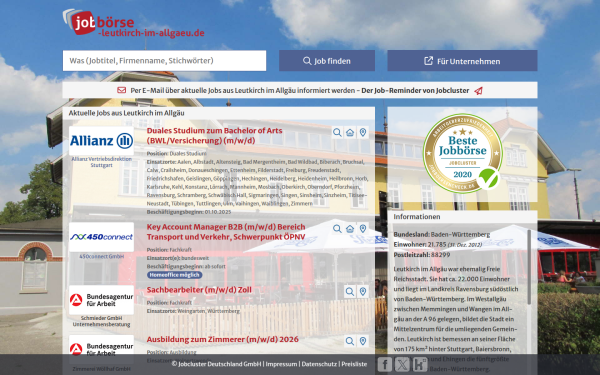Click magnifier icon for Ausbildung zum Zimmerer job
600x375 pixels.
(350, 341)
